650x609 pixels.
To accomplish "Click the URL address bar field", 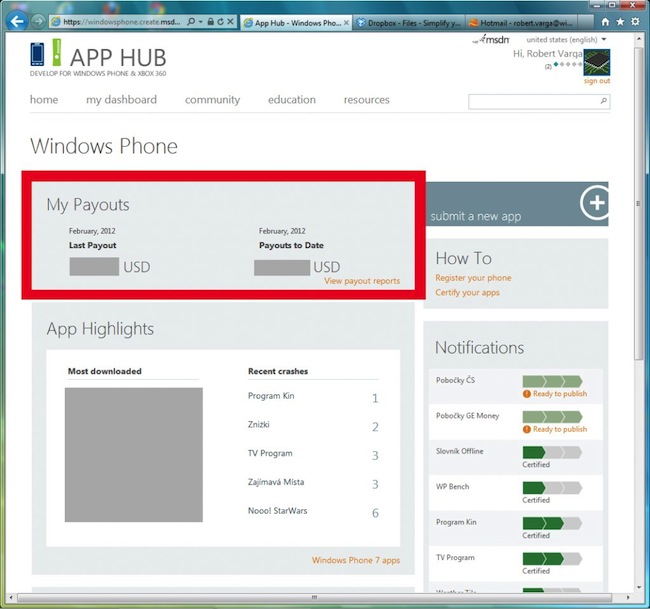I will (121, 22).
